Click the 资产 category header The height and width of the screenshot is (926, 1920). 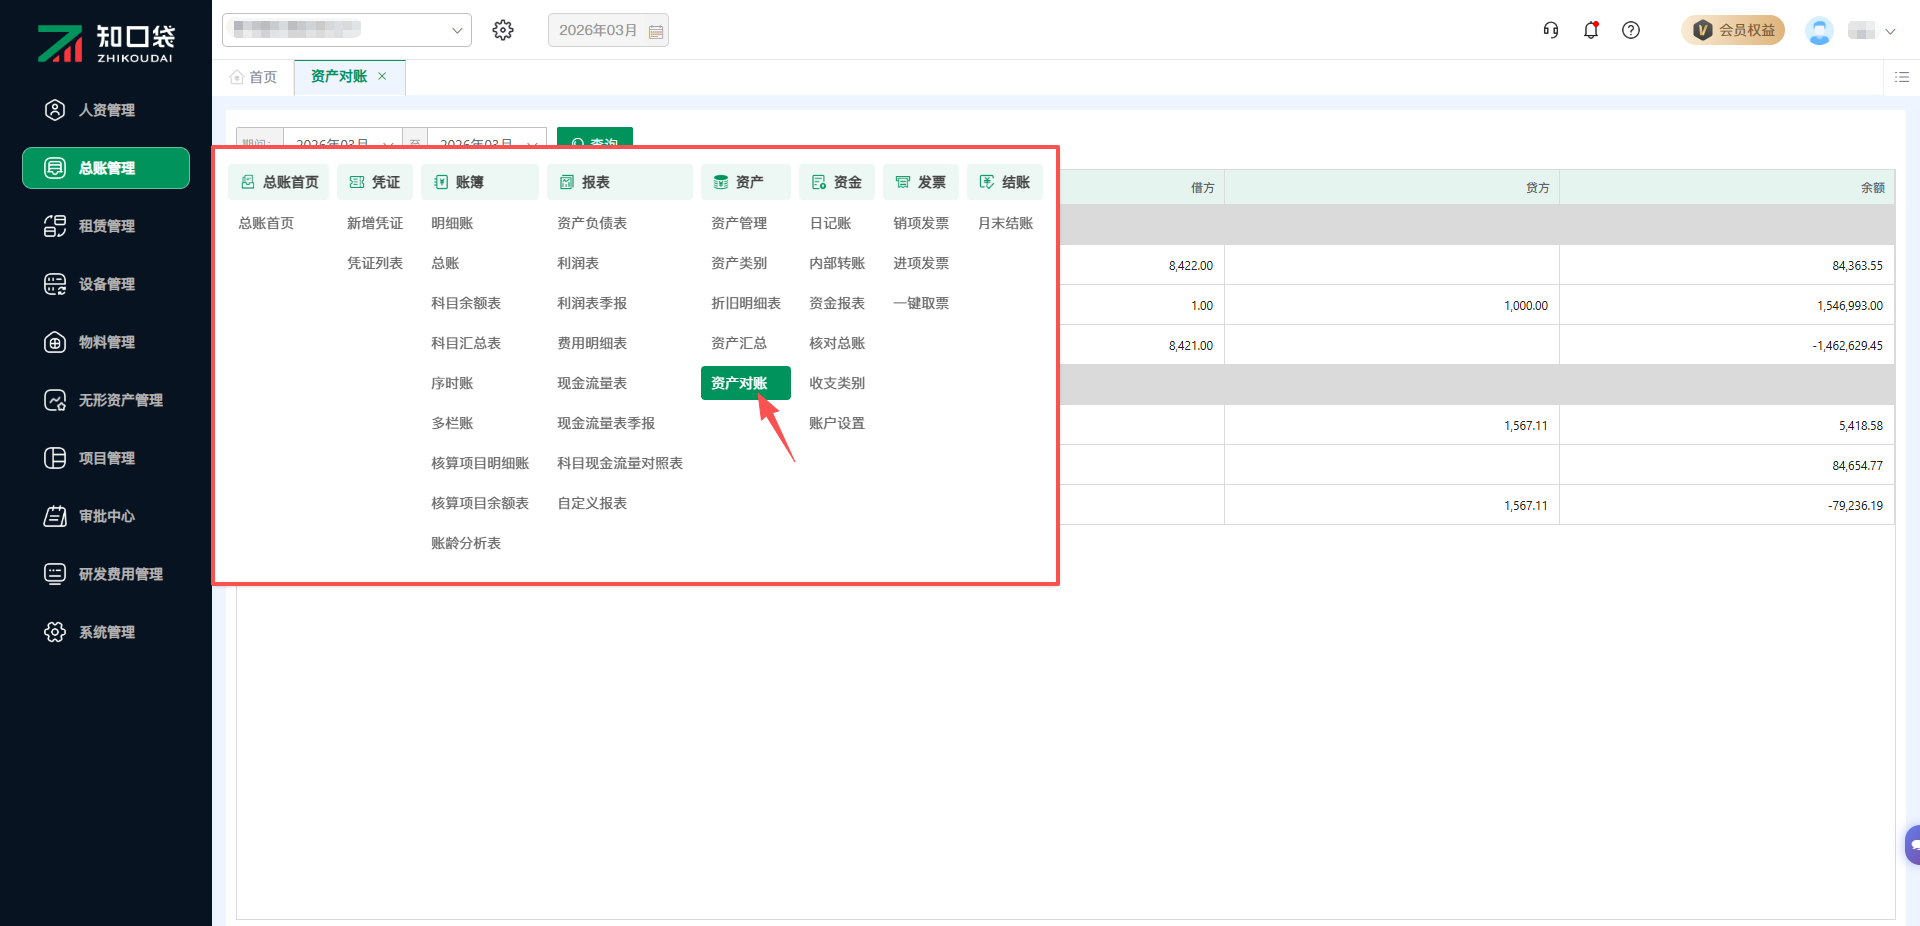pyautogui.click(x=746, y=182)
